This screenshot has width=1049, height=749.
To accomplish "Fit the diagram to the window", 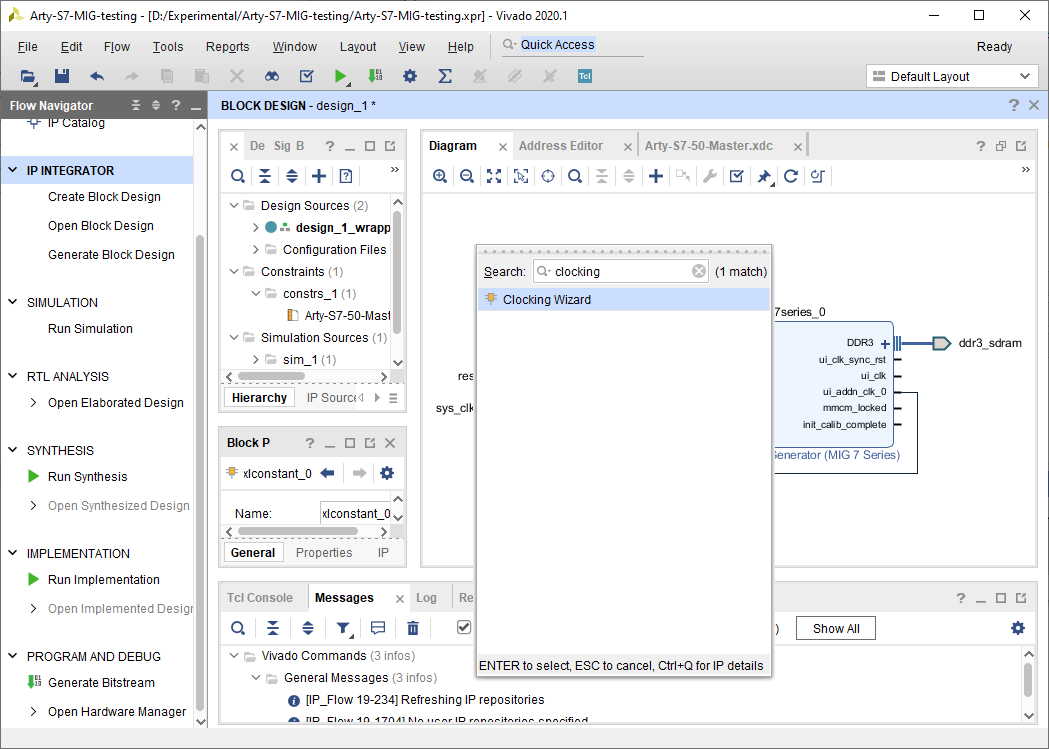I will (x=494, y=176).
